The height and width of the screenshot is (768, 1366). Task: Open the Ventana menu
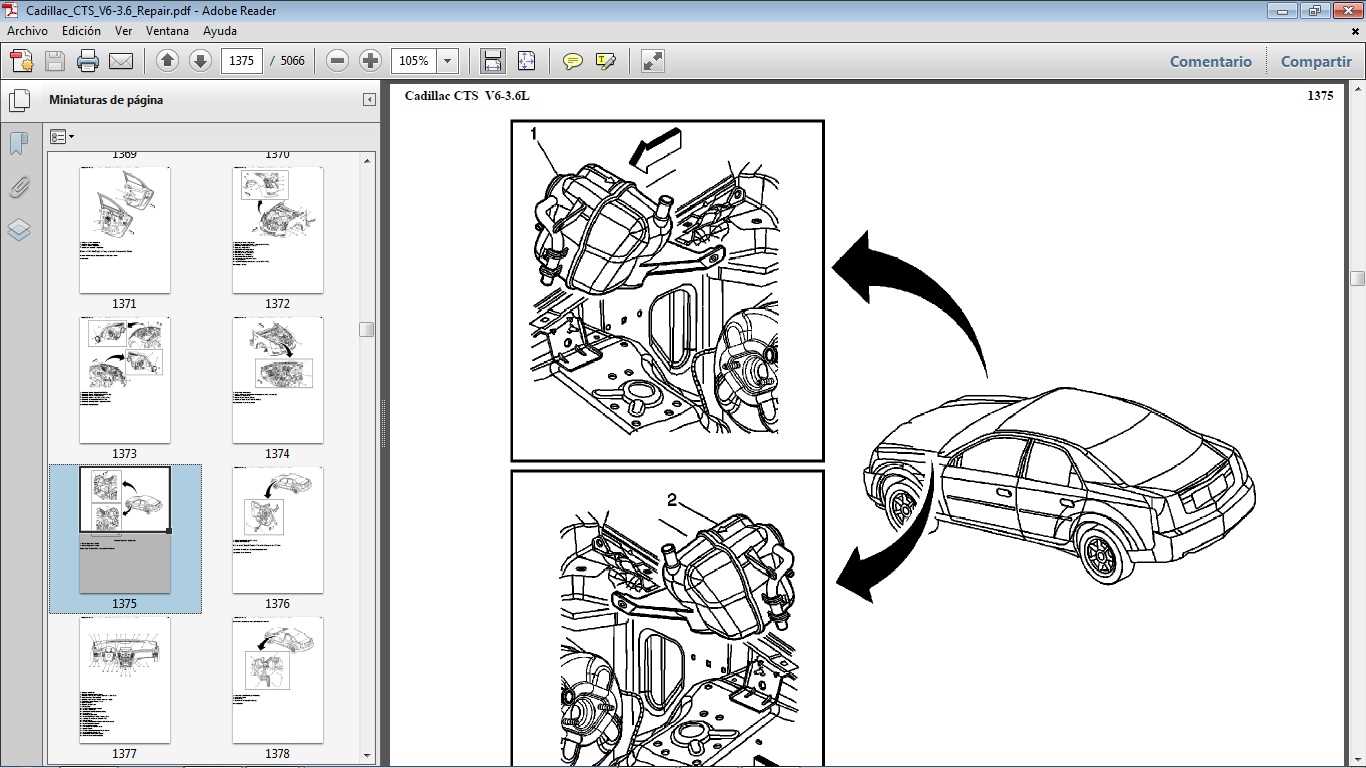pos(167,31)
